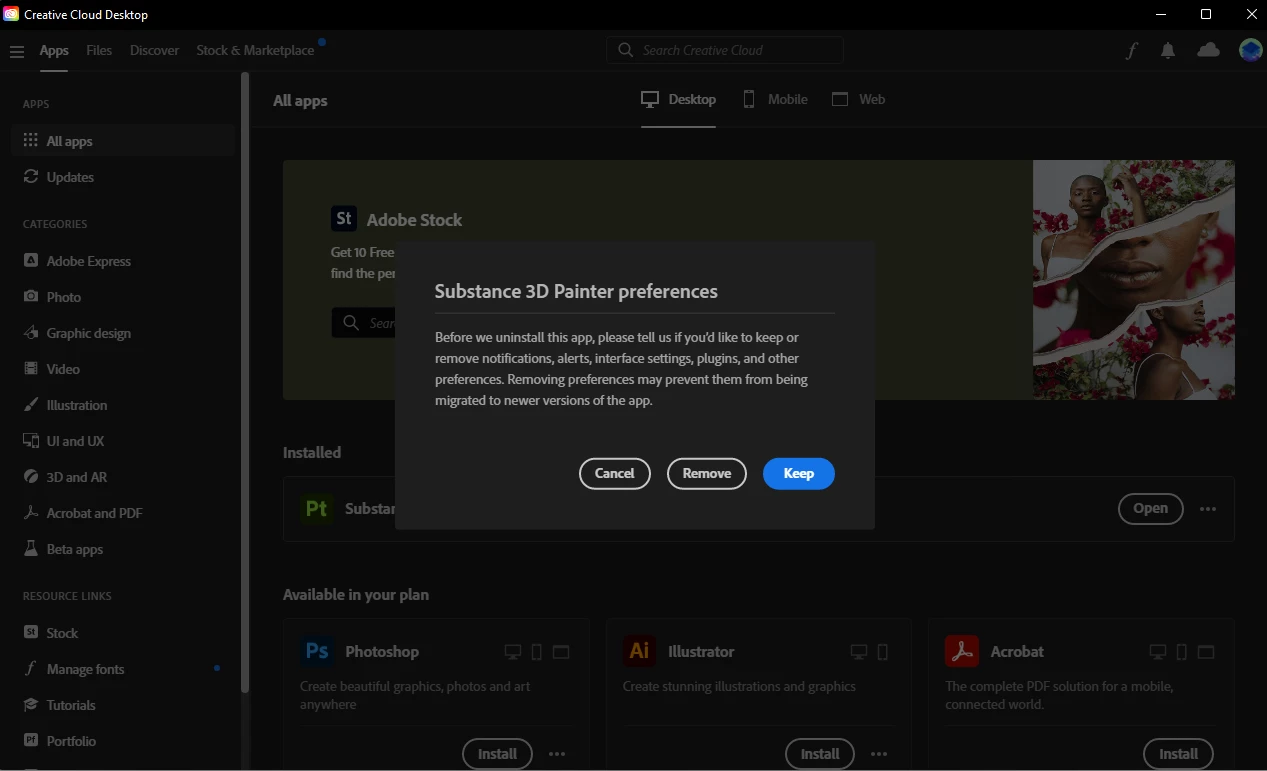Switch to the Desktop apps tab
This screenshot has width=1267, height=771.
[x=679, y=99]
